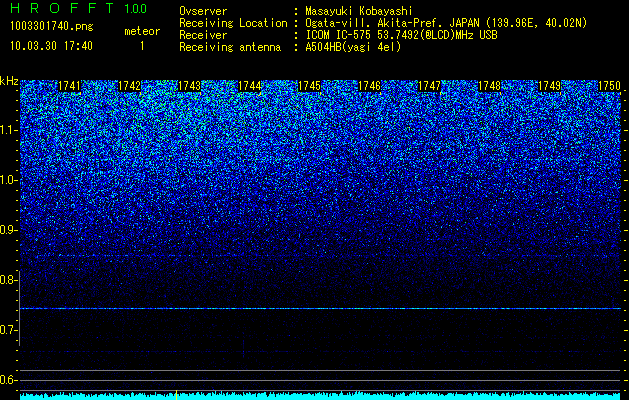Click the 1746 time marker
This screenshot has width=629, height=400.
[x=369, y=86]
